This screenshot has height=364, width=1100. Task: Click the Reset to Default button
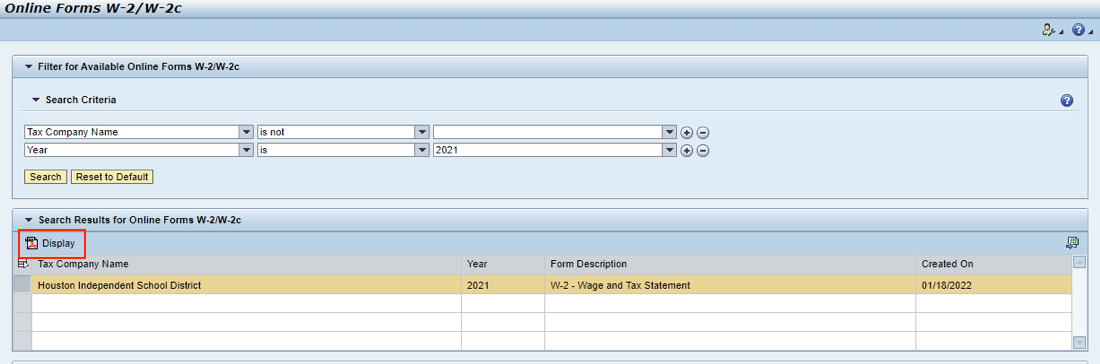112,177
